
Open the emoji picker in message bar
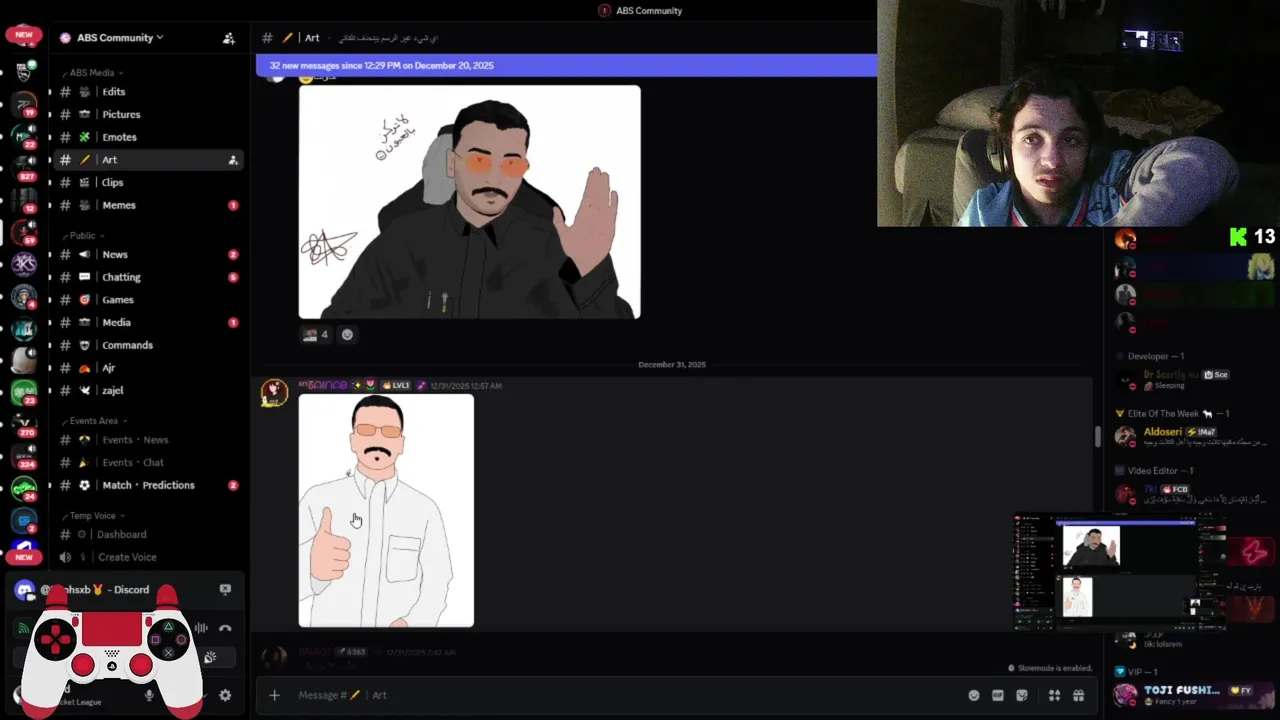[x=974, y=695]
